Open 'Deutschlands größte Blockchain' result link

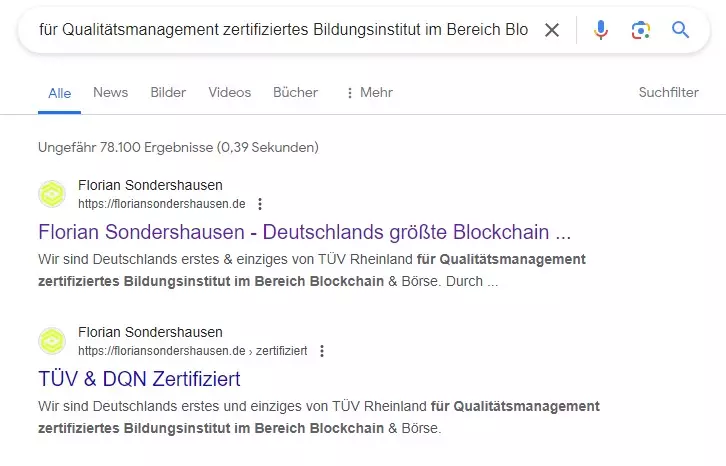(x=305, y=232)
